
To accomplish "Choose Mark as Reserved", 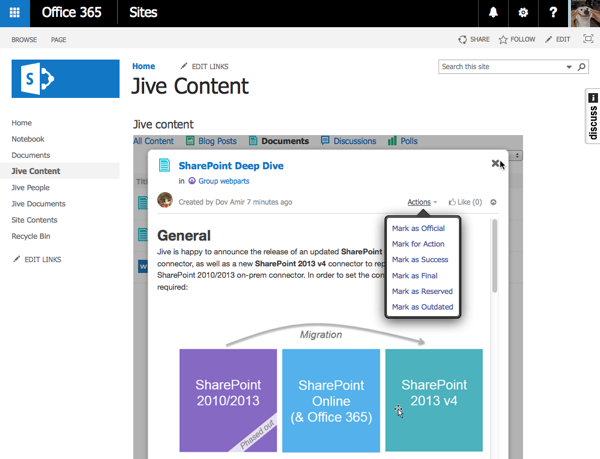I will coord(422,291).
